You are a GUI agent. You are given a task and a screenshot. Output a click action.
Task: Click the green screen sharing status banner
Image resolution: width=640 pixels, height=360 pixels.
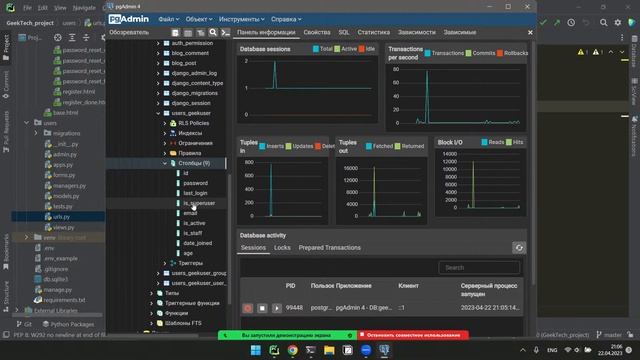(x=287, y=335)
